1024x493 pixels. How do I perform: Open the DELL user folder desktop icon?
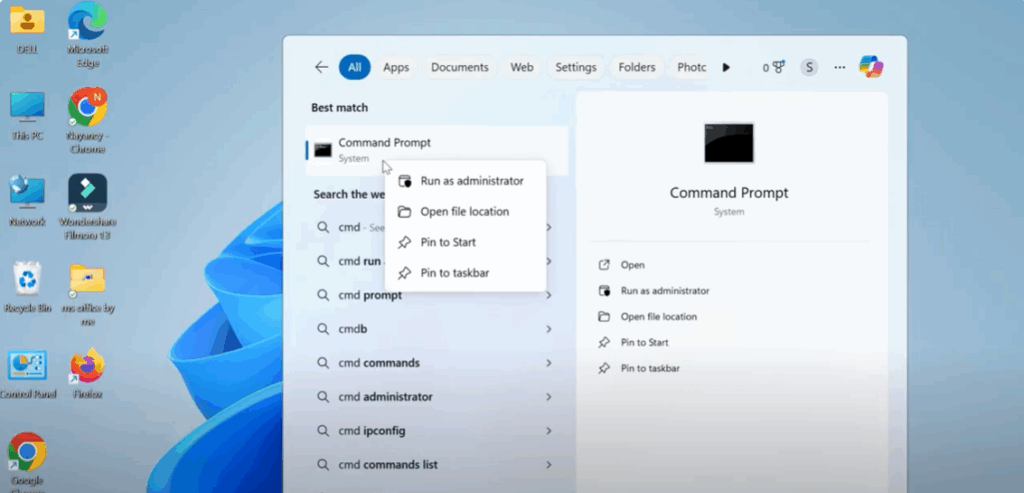click(27, 29)
